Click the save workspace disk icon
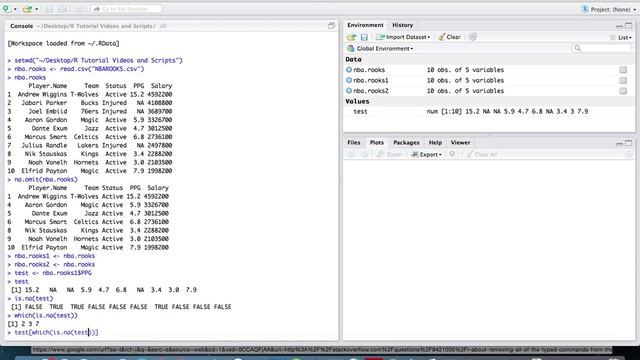 [364, 37]
